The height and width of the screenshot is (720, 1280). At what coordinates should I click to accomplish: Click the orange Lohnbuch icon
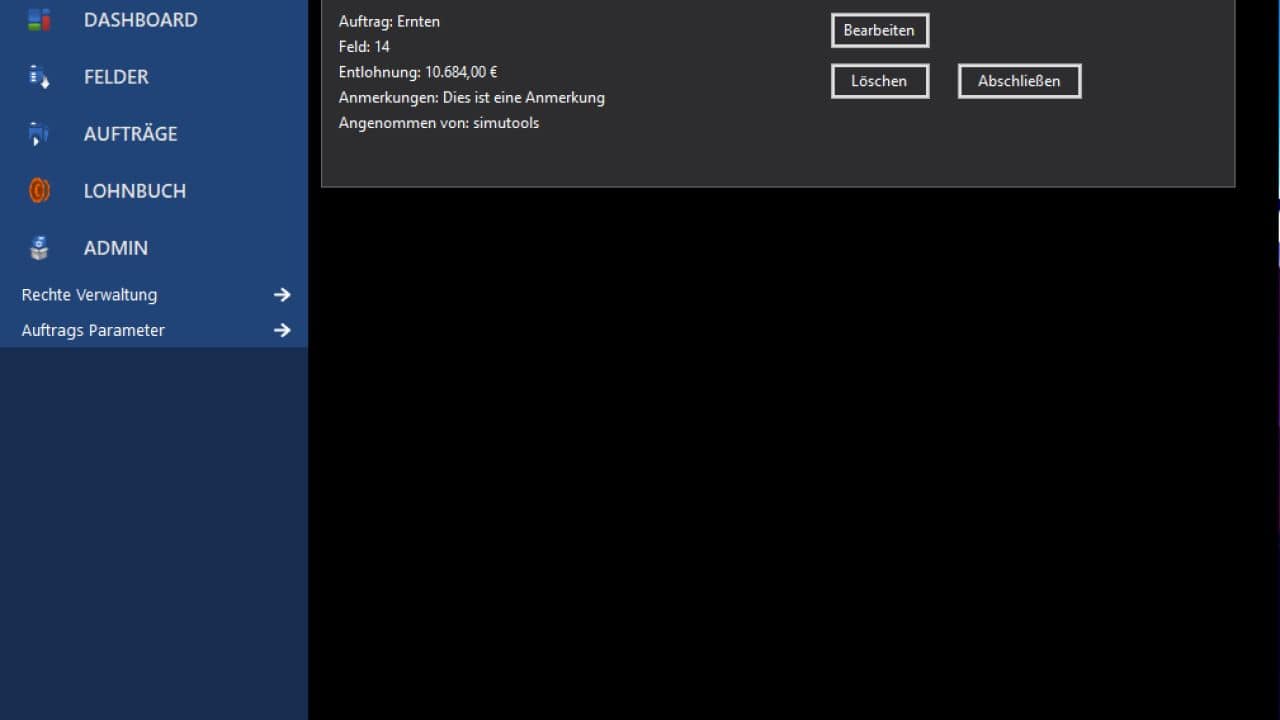pos(39,191)
